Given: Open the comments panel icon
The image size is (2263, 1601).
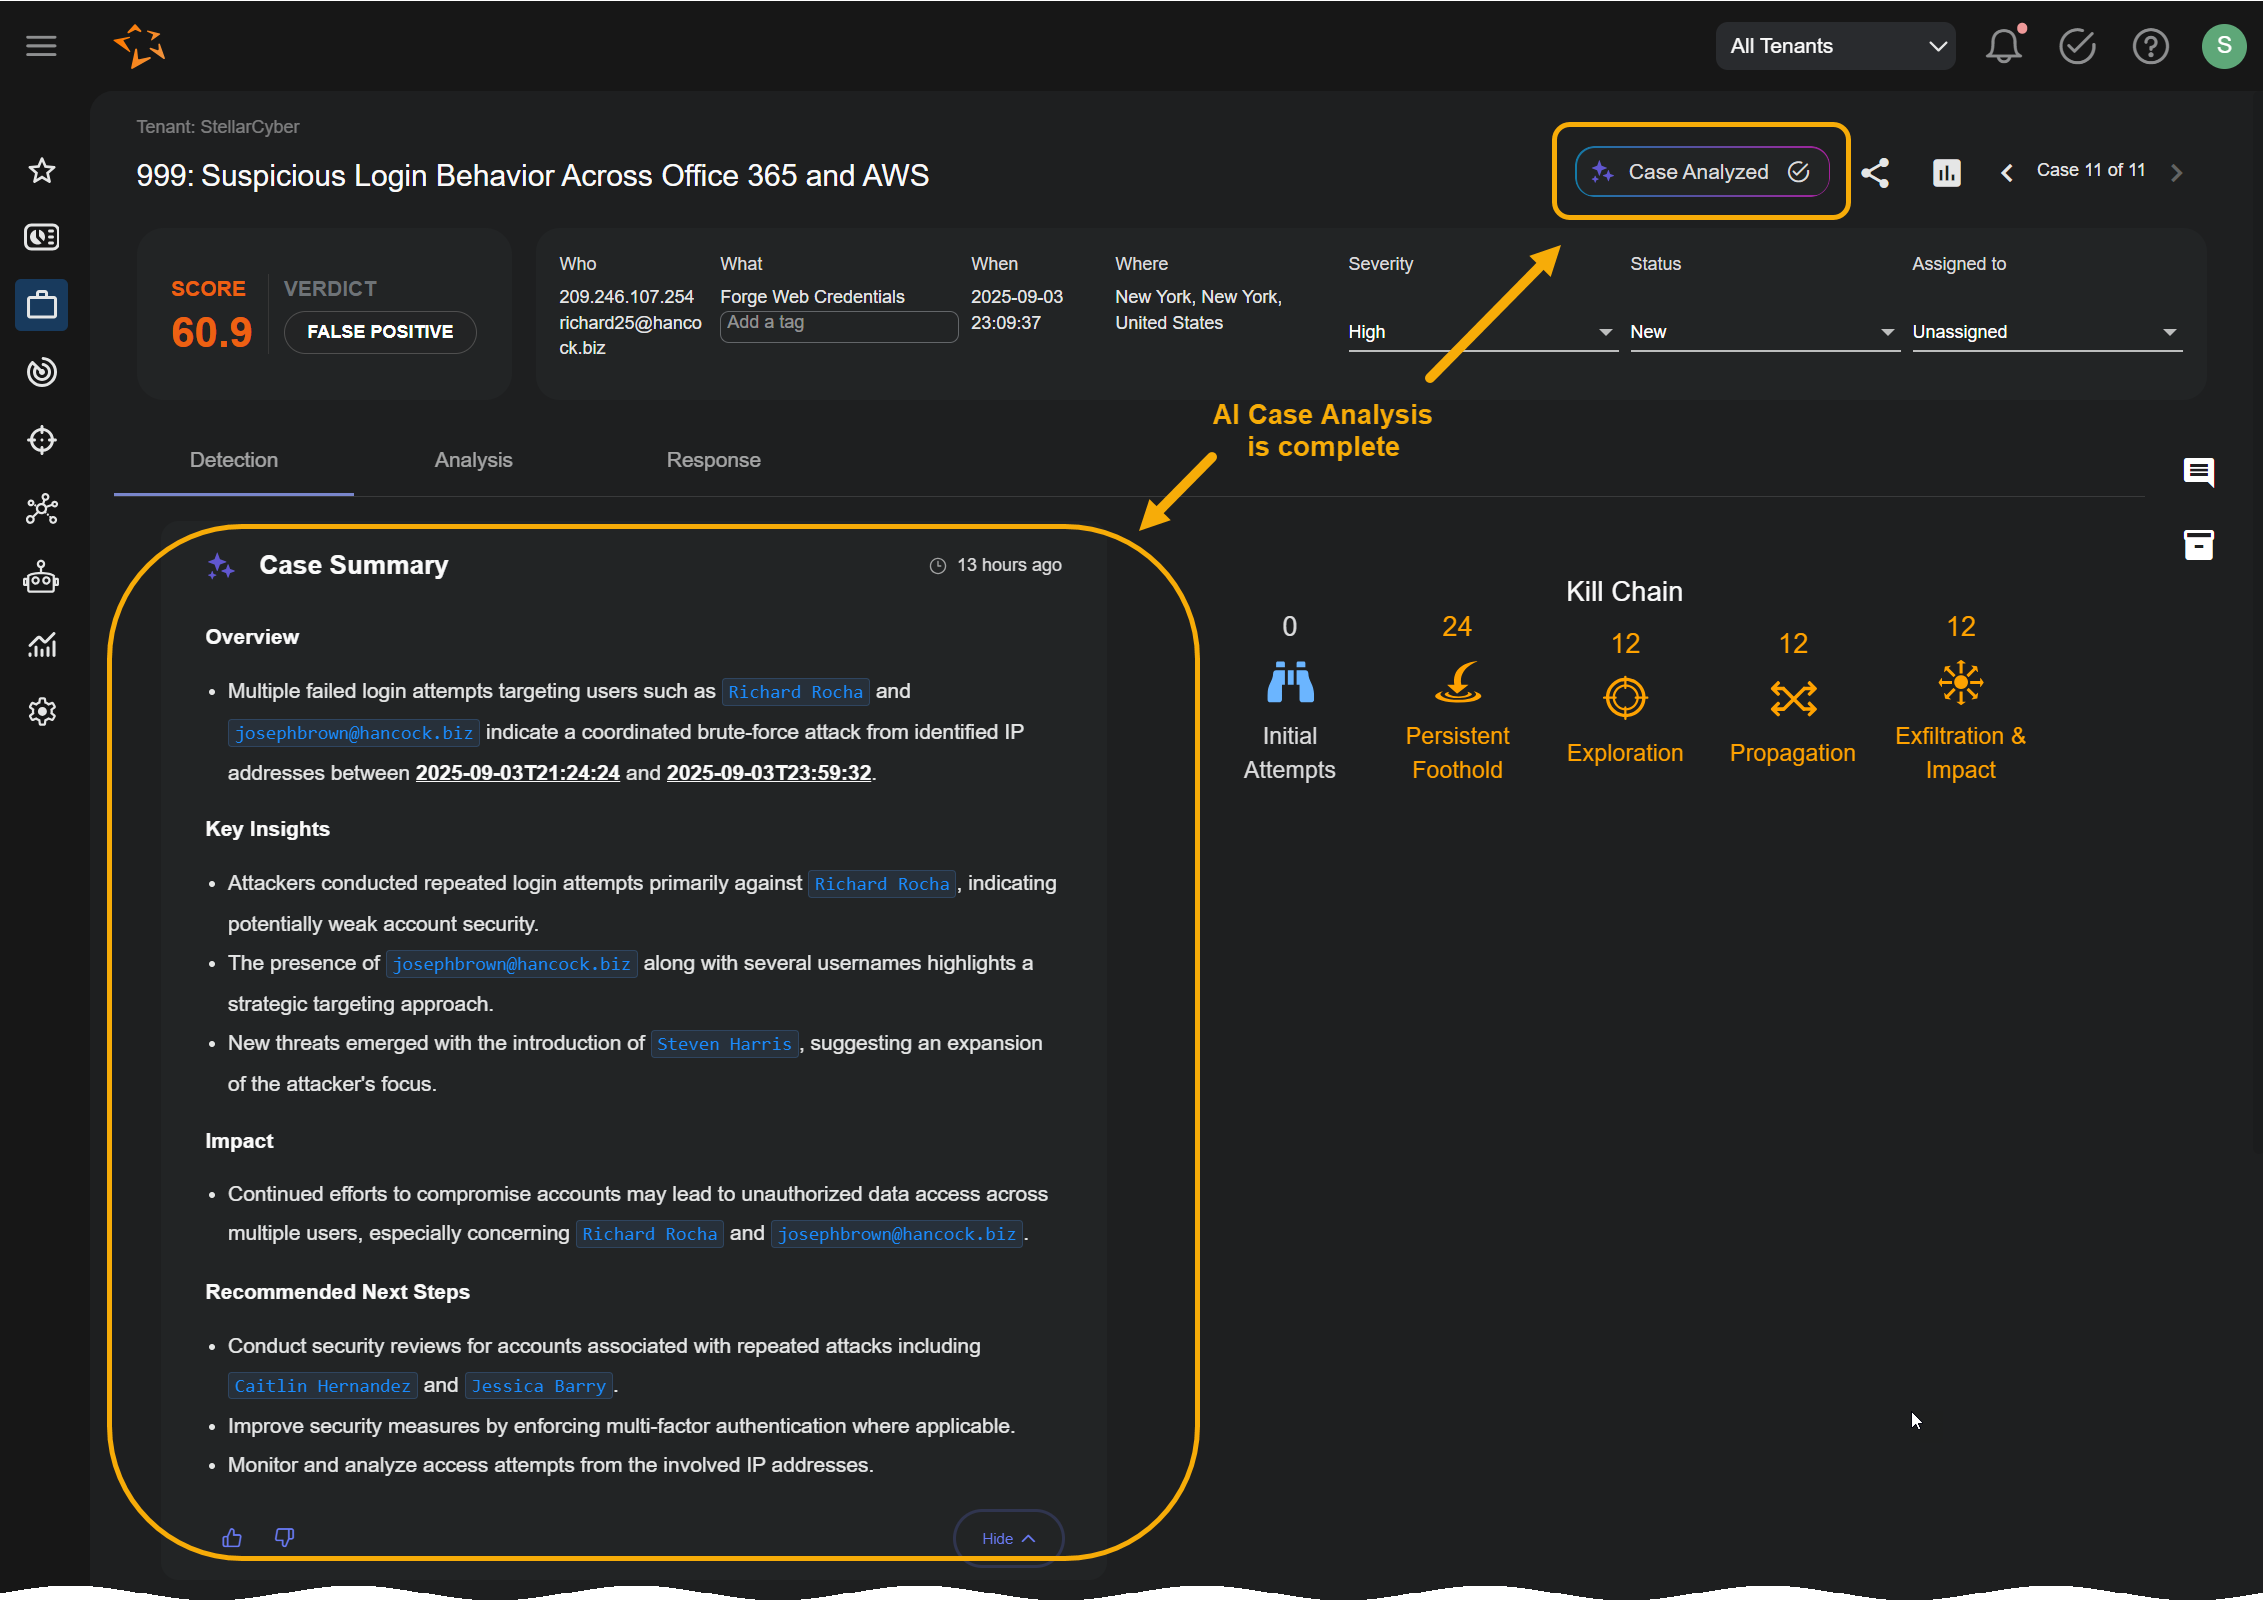Looking at the screenshot, I should (2198, 472).
